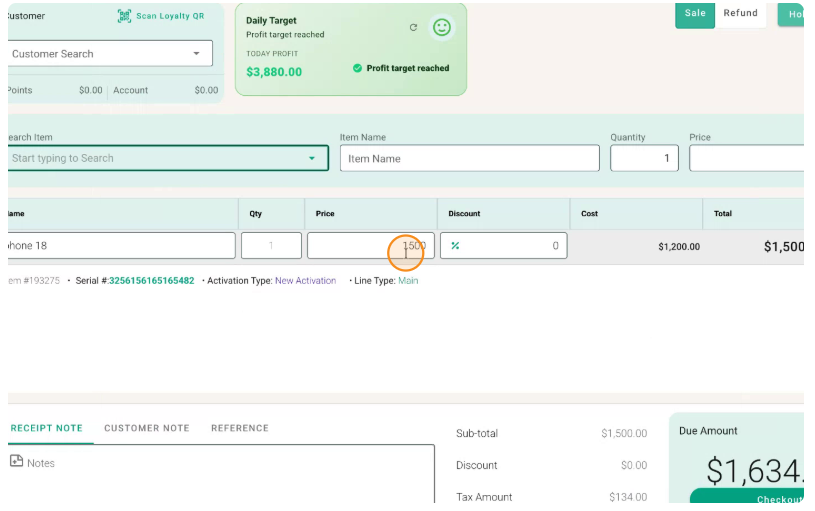Click the Discount $0.00 summary value
Viewport: 815px width, 511px height.
tap(634, 466)
